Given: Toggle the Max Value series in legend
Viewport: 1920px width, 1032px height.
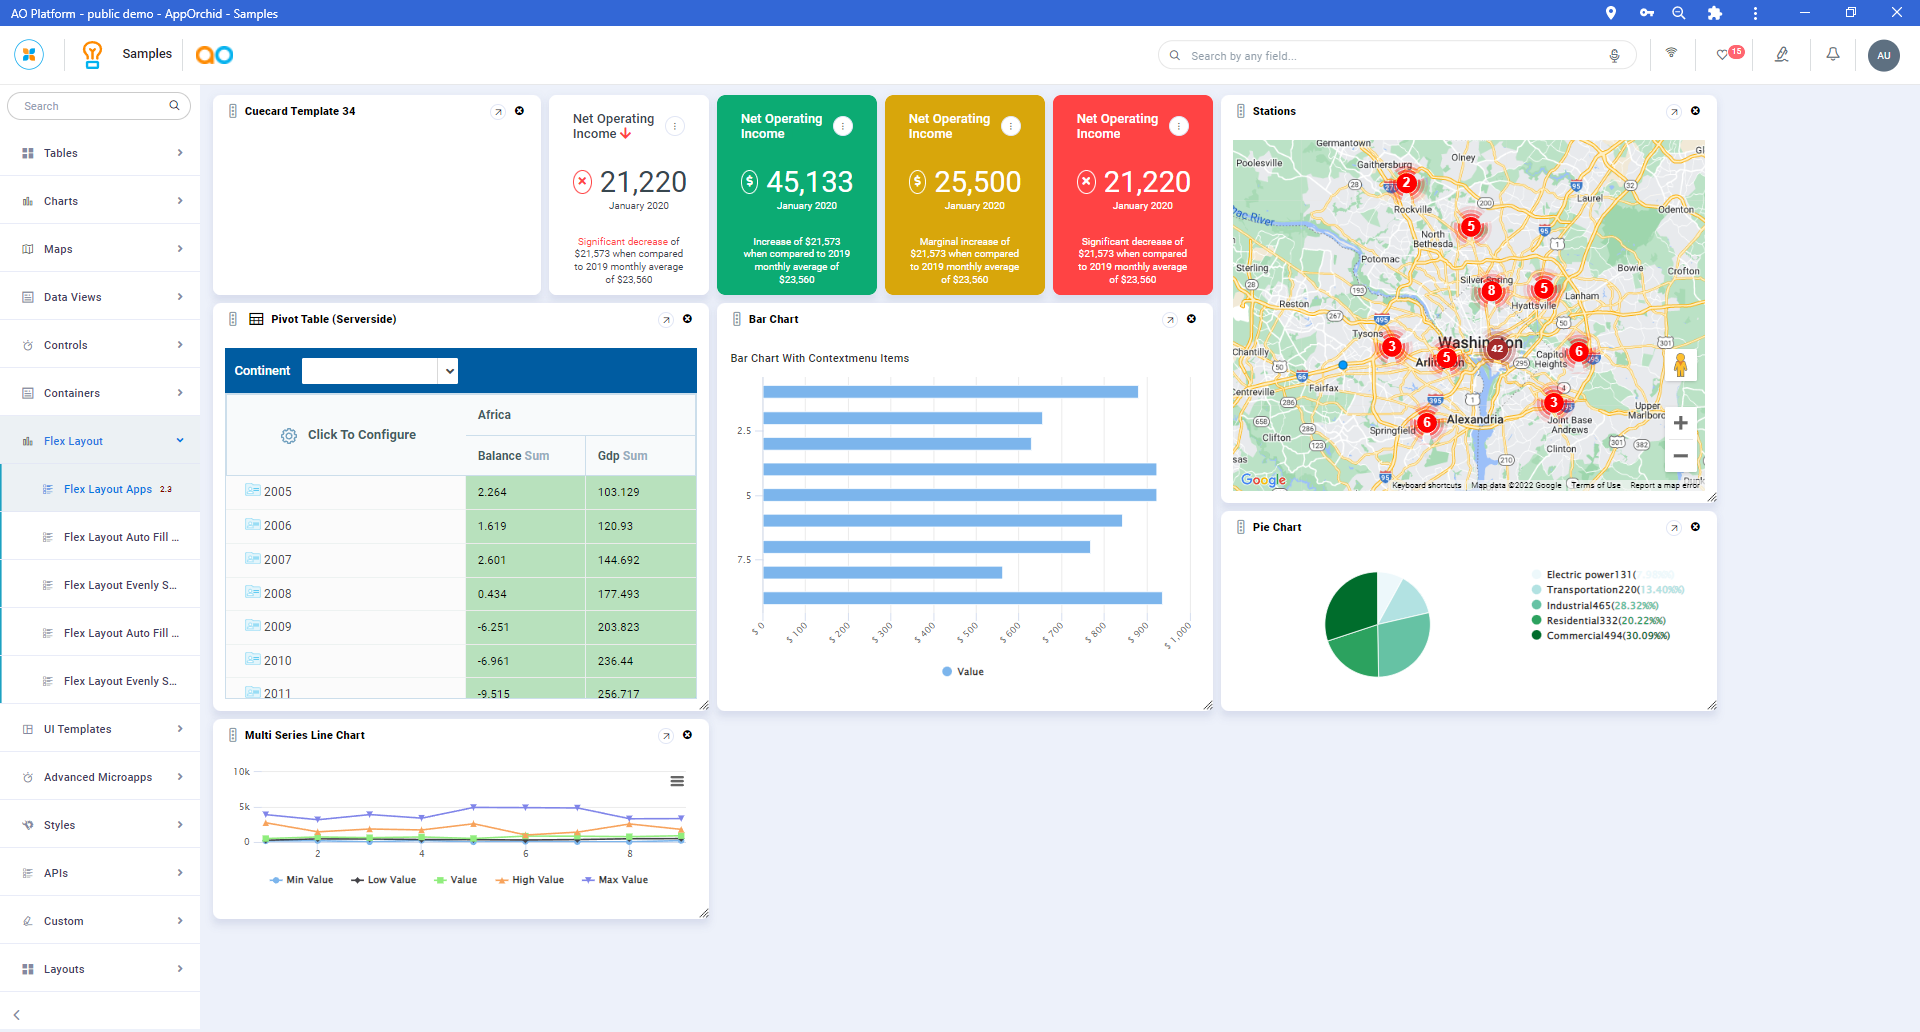Looking at the screenshot, I should pos(615,880).
